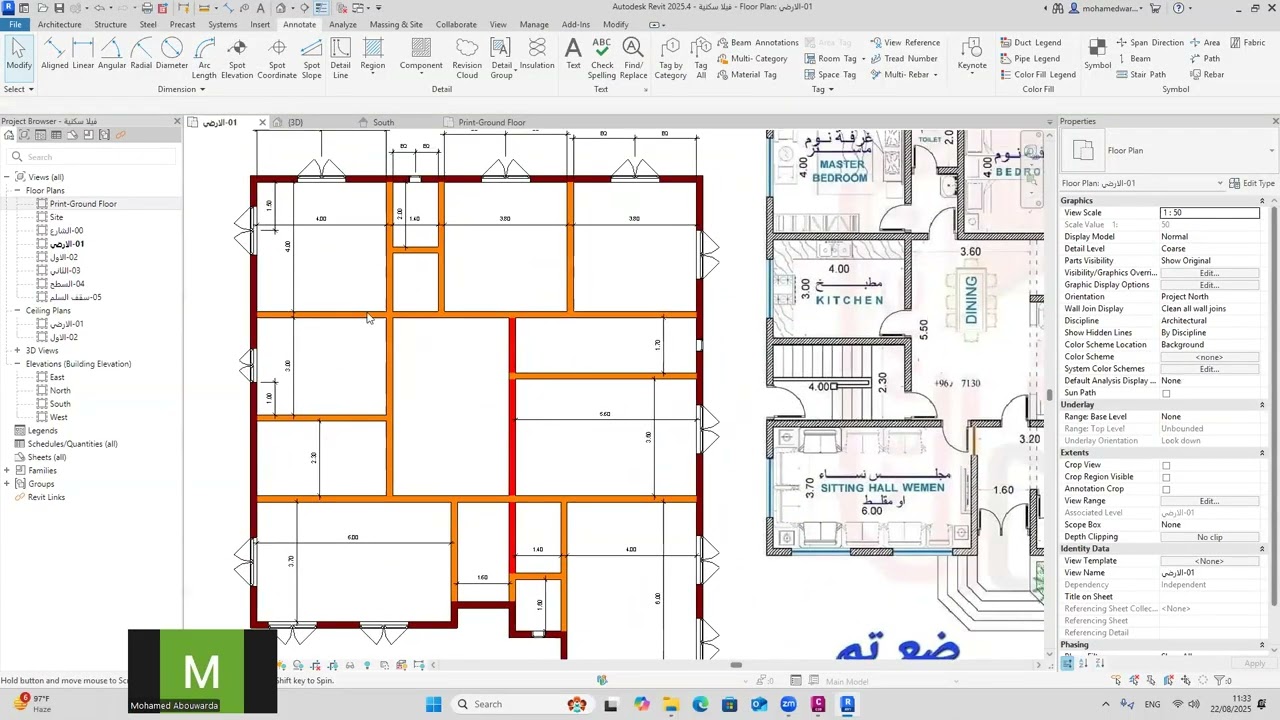
Task: Save the project from the quick access toolbar
Action: pyautogui.click(x=58, y=8)
